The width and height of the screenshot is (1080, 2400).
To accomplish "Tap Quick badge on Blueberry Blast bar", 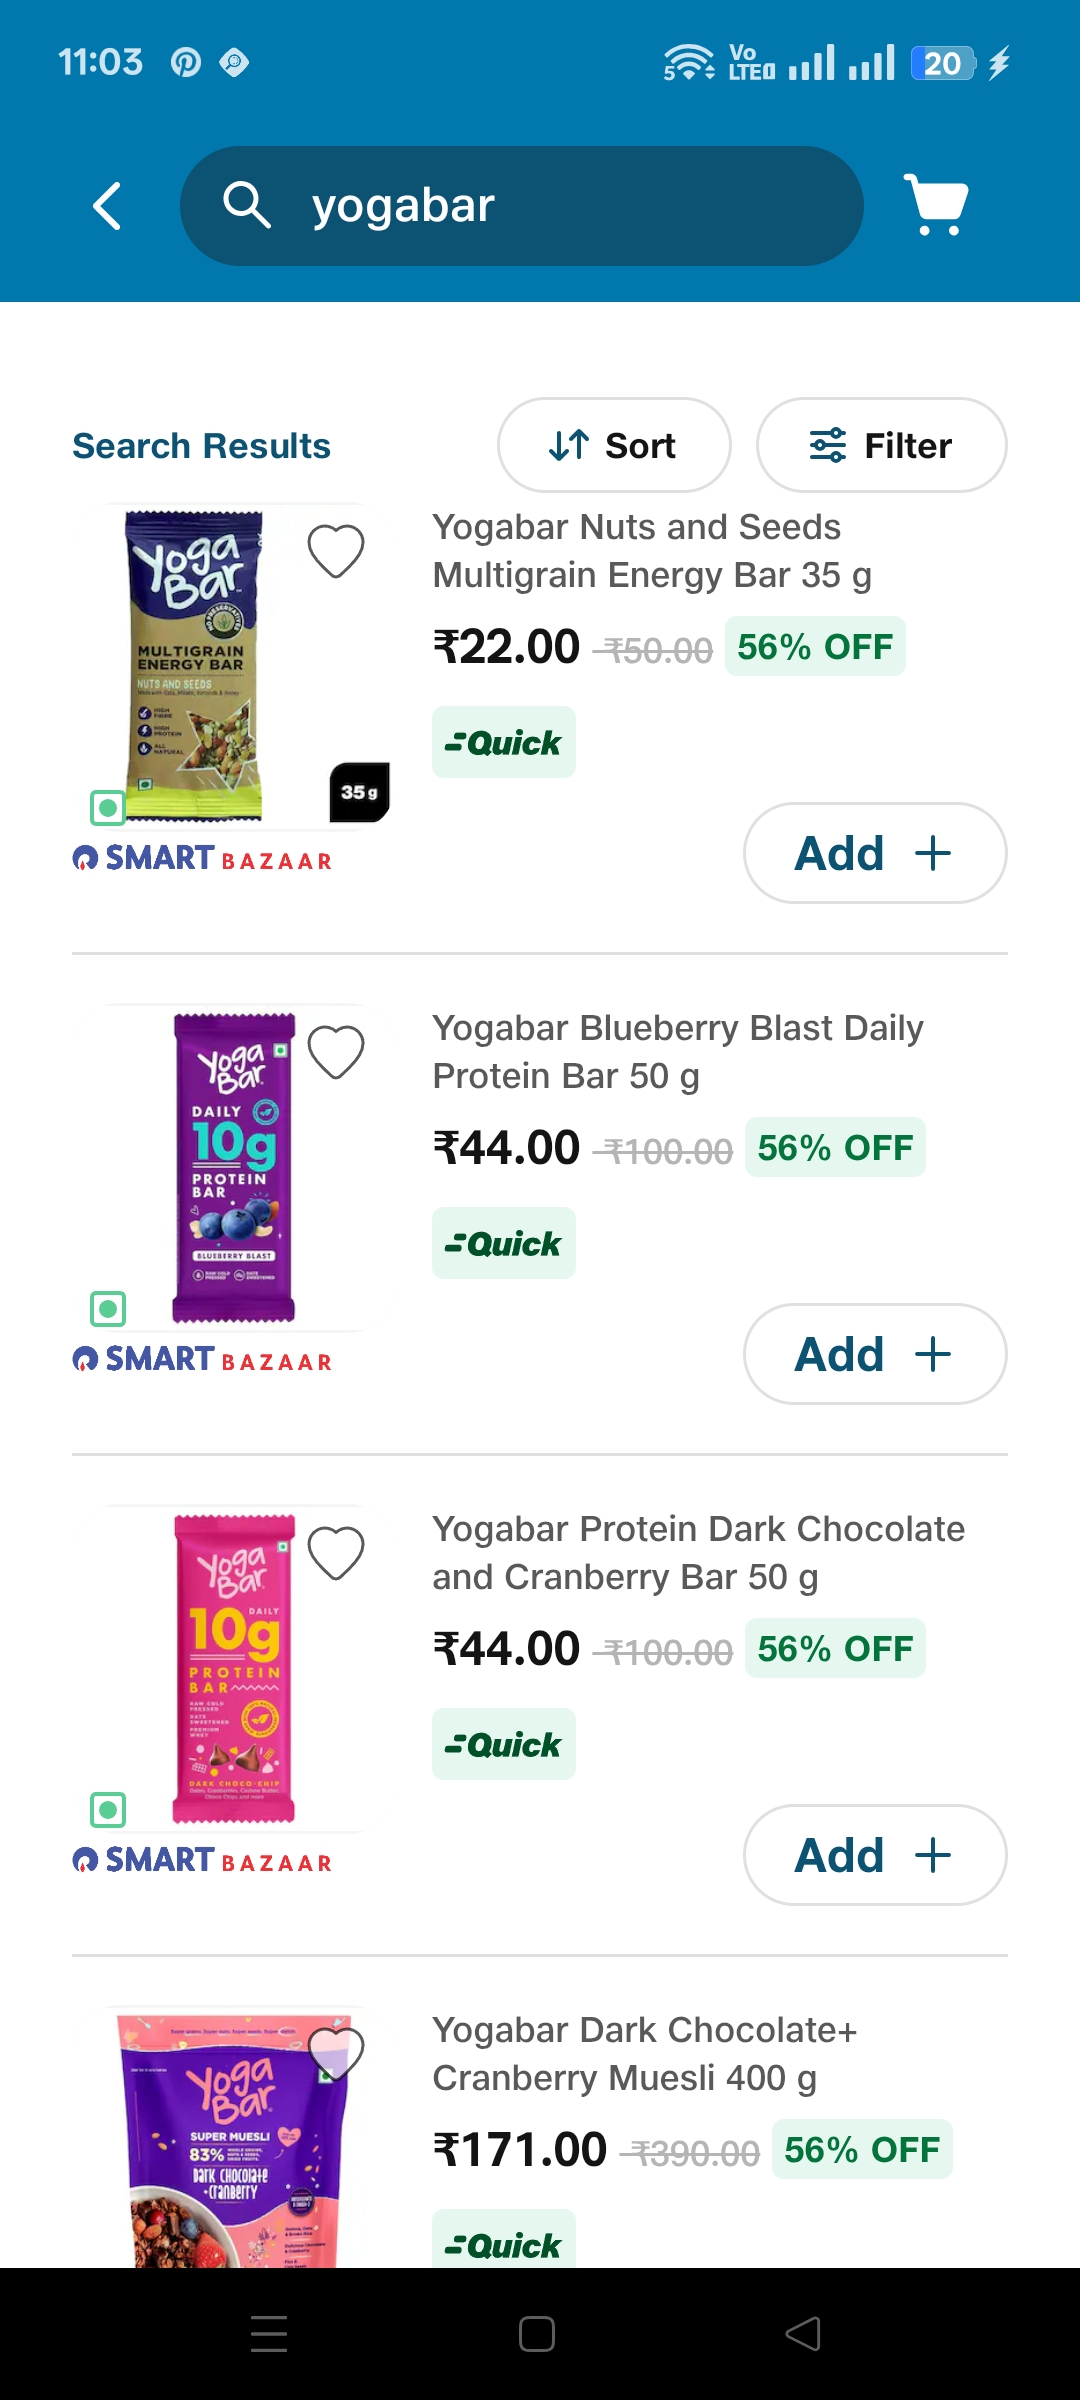I will (x=504, y=1243).
